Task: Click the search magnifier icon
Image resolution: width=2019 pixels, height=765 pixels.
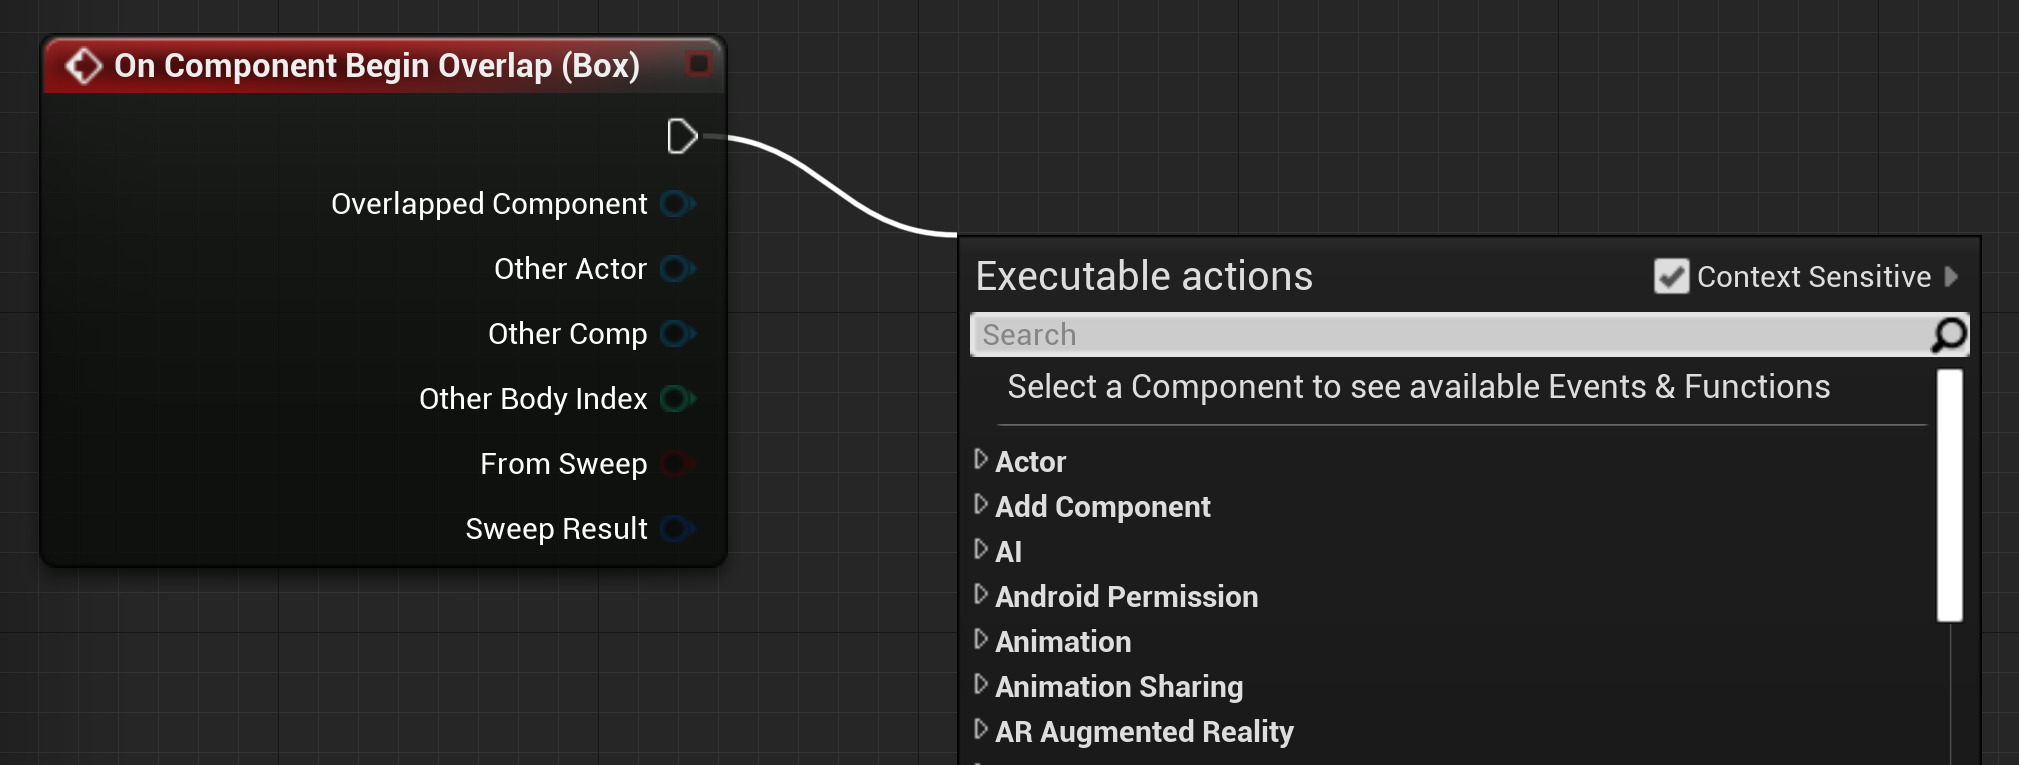Action: 1948,335
